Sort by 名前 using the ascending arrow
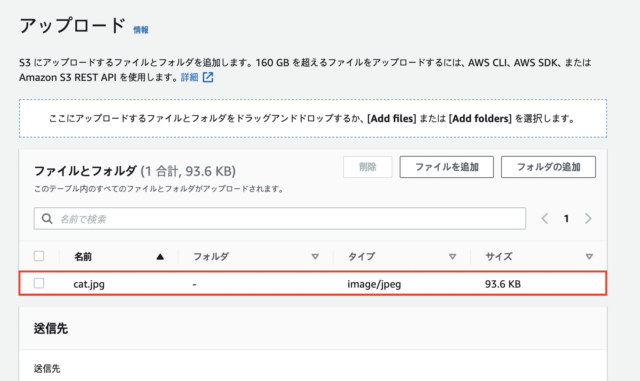640x381 pixels. 160,257
